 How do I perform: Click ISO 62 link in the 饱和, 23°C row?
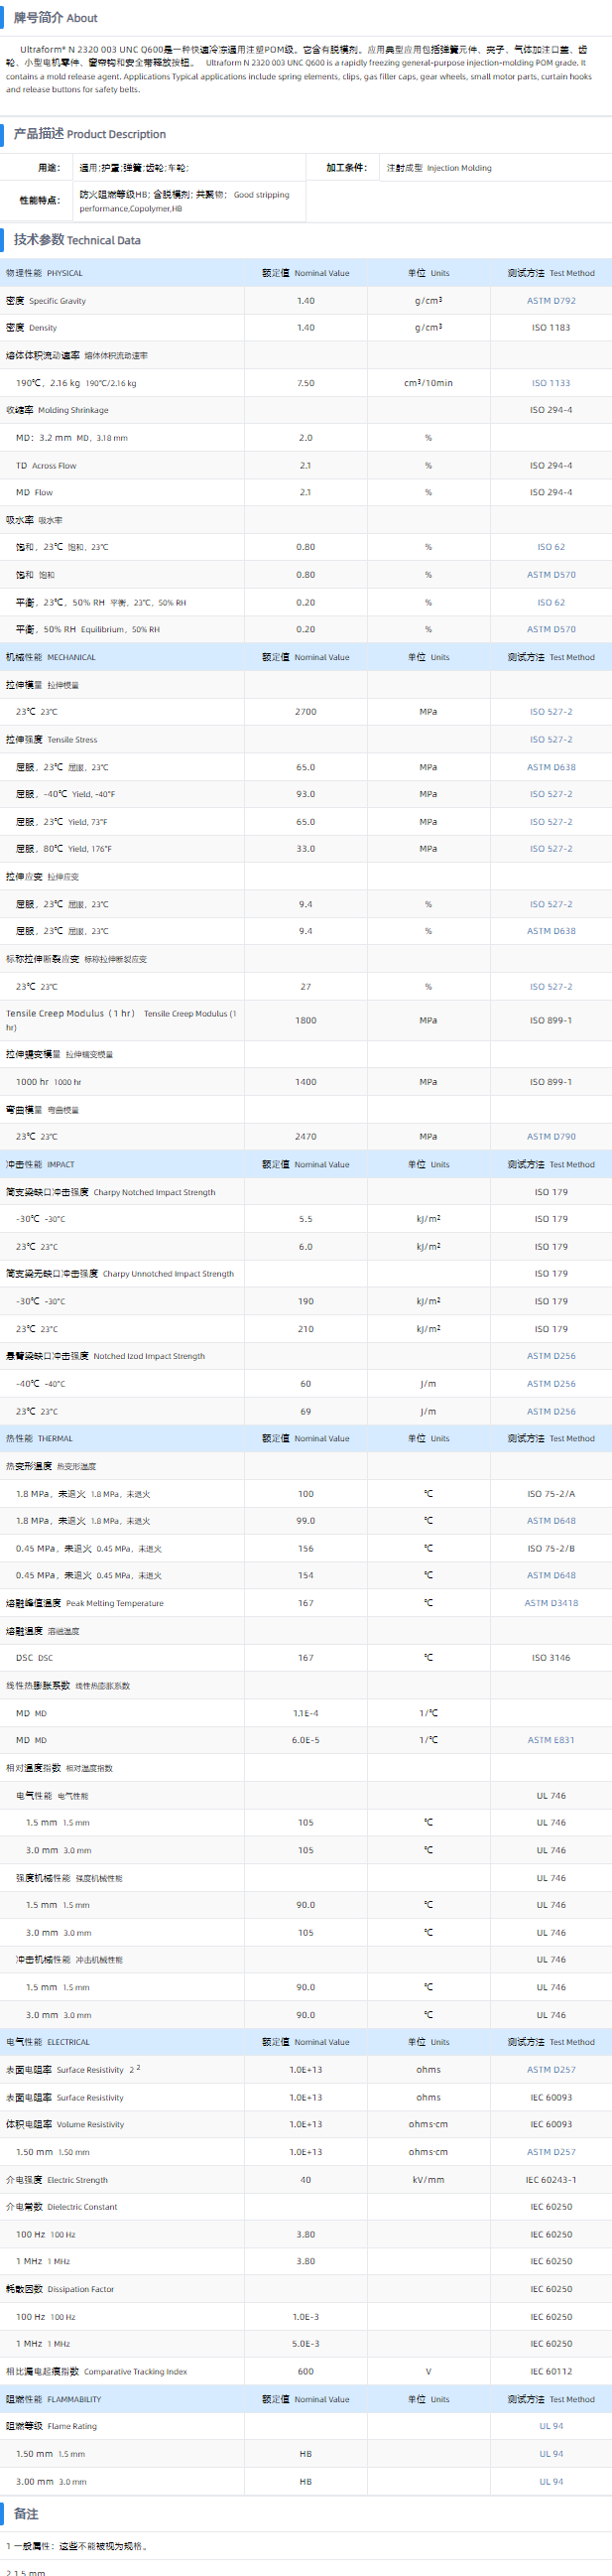click(x=551, y=547)
